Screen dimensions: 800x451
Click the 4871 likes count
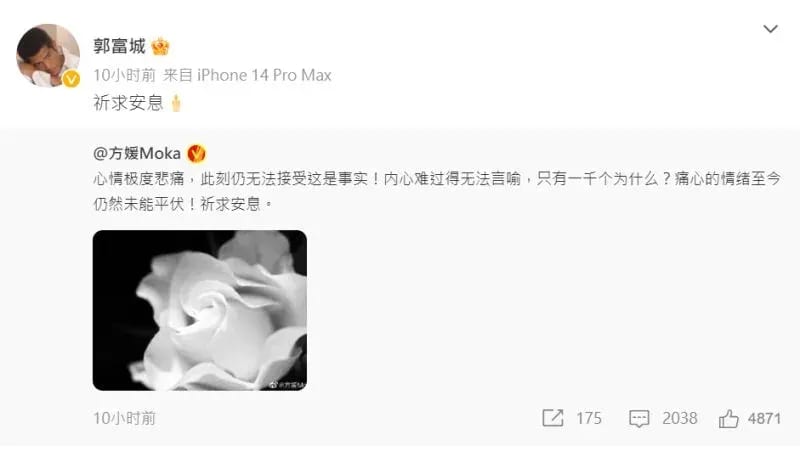tap(764, 418)
